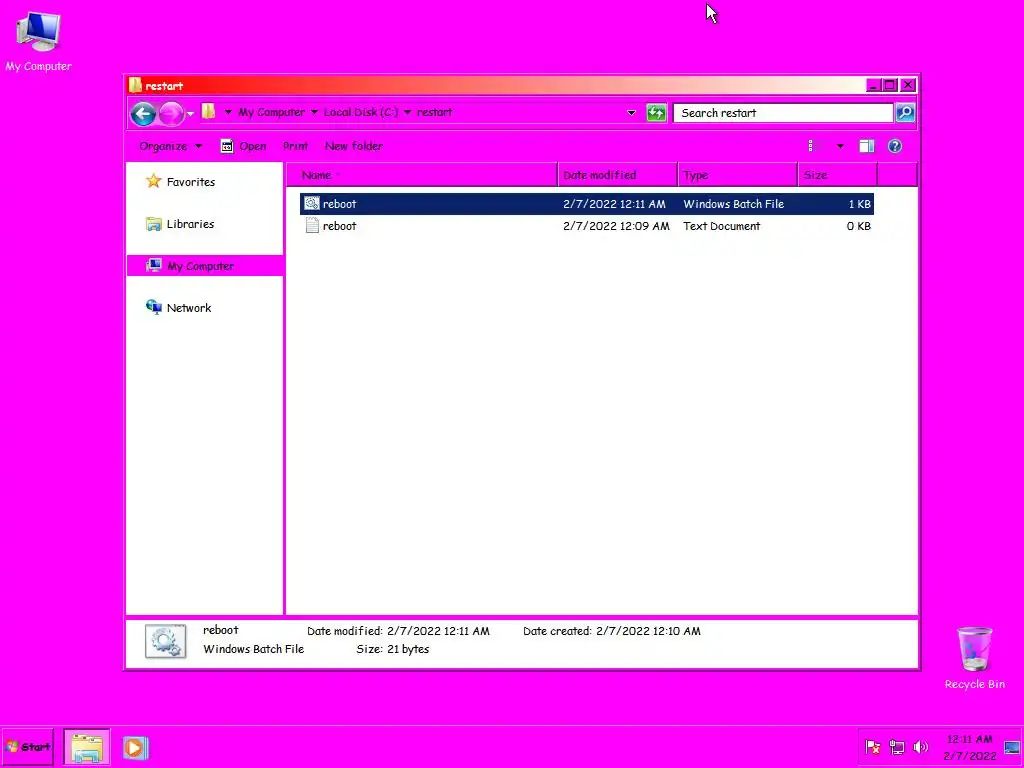Create a New folder

pos(353,146)
